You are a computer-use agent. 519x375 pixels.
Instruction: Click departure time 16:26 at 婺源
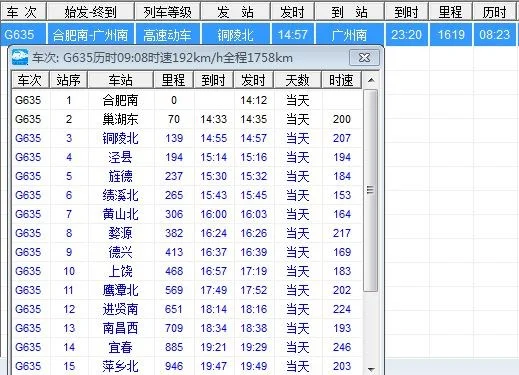[x=254, y=233]
